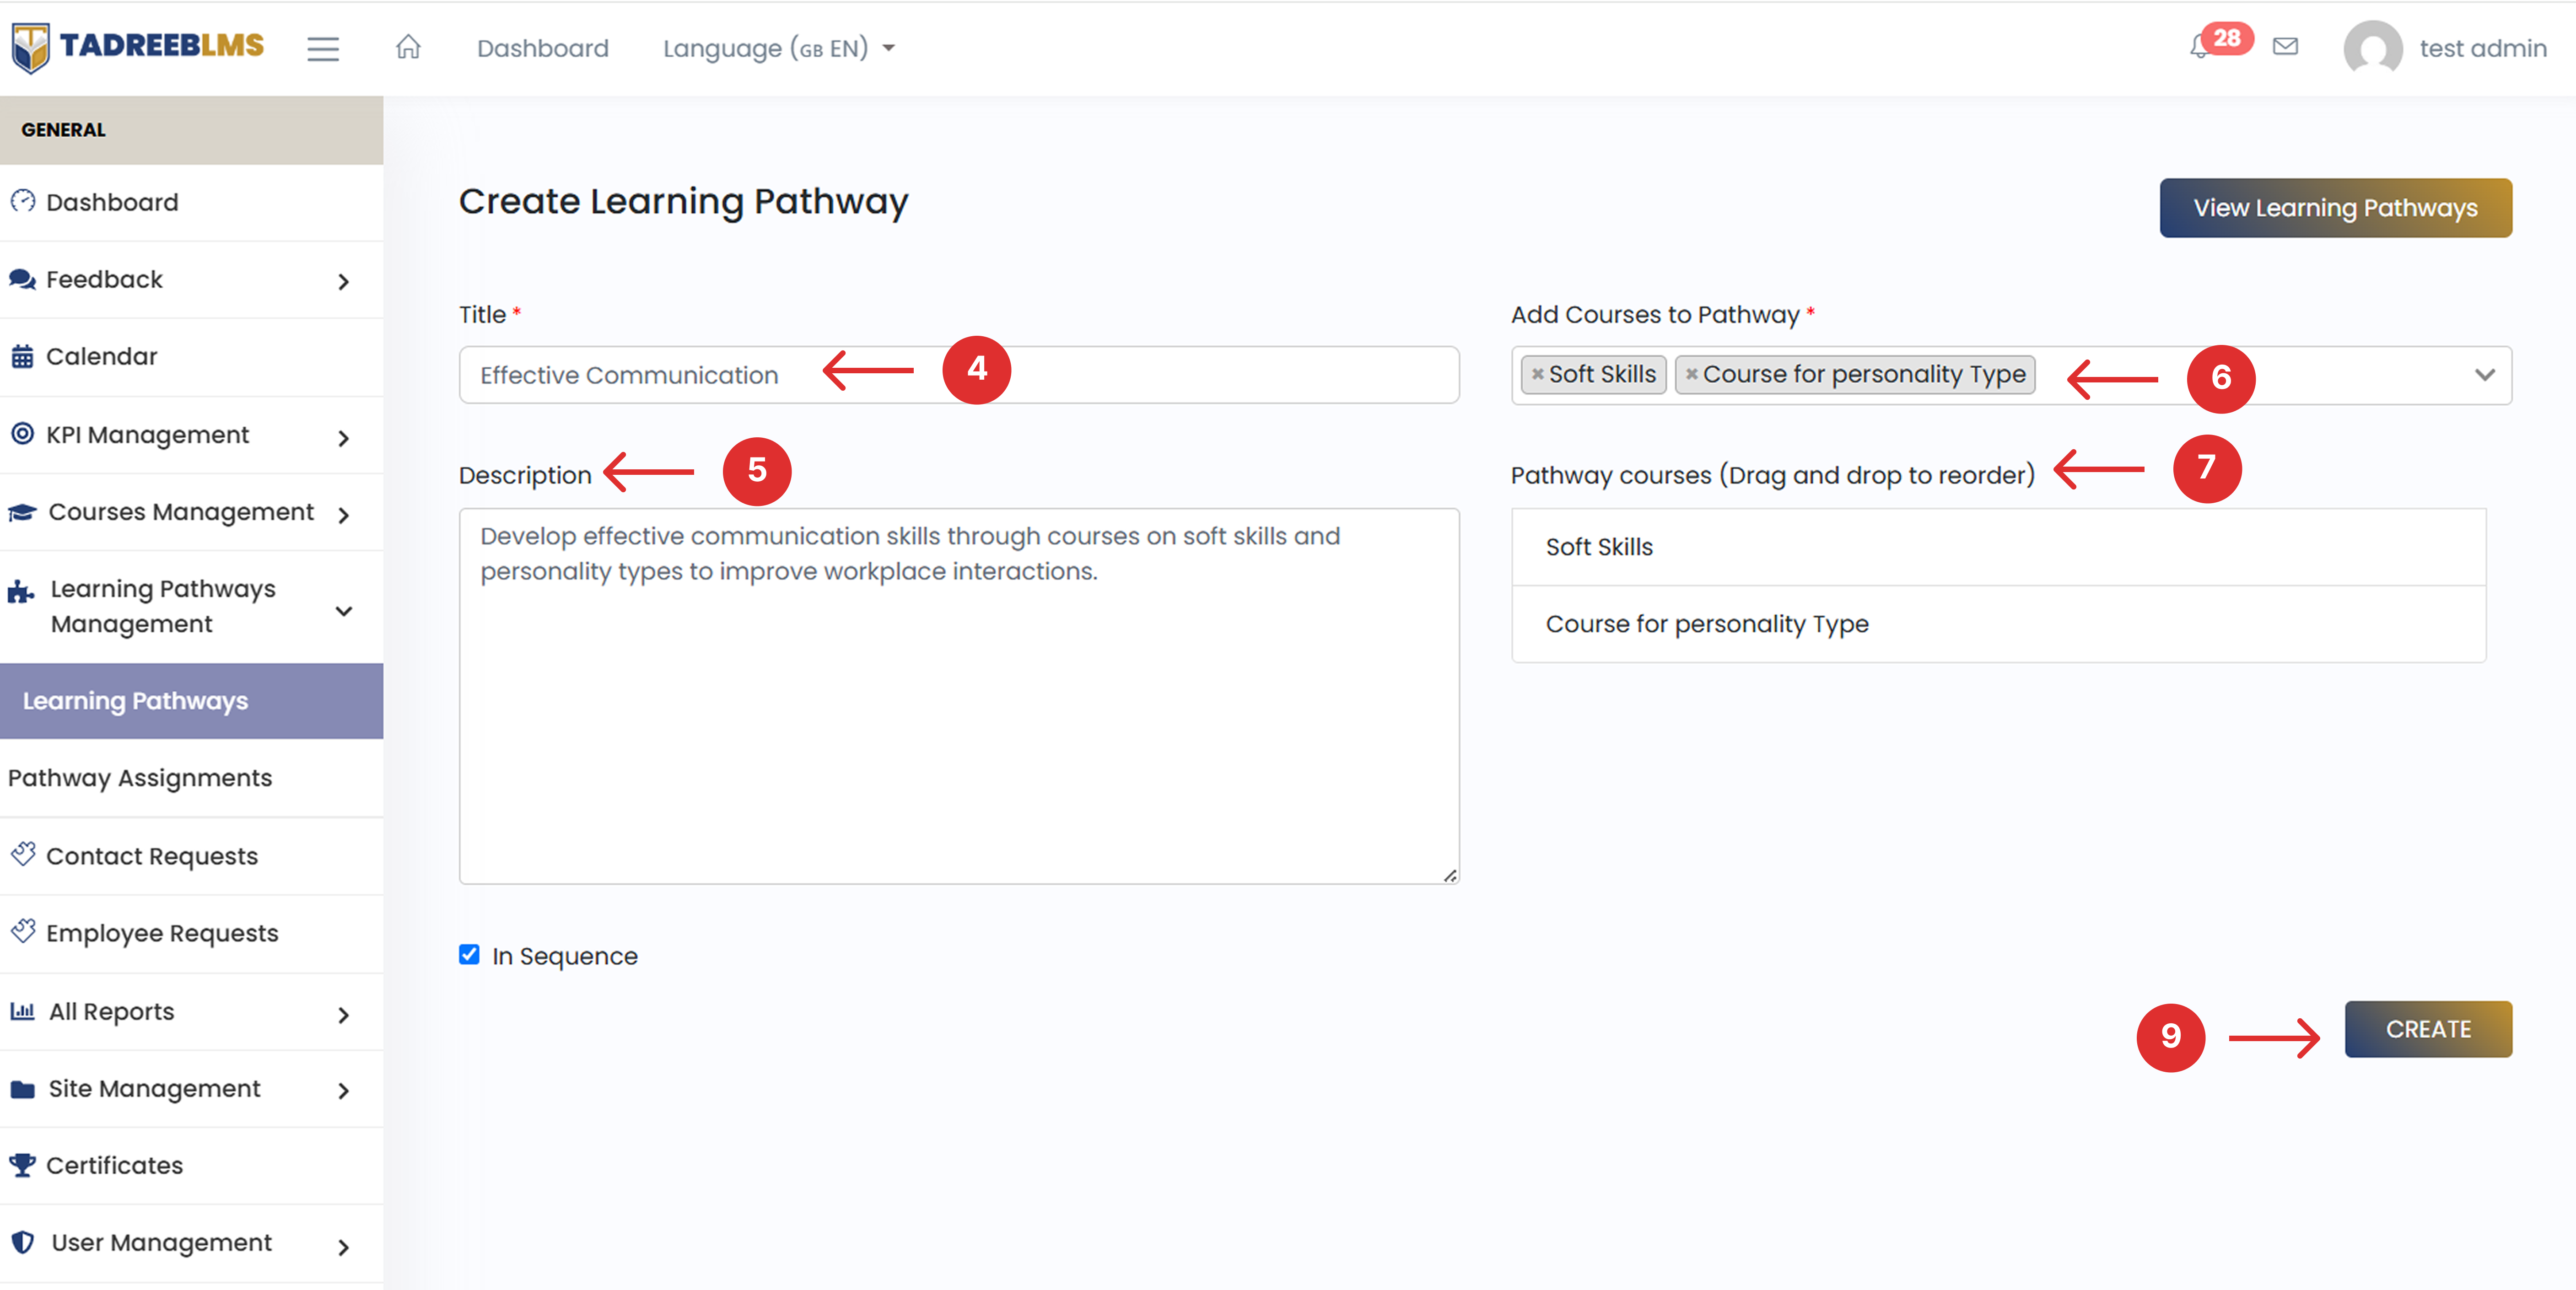Click the View Learning Pathways button
The width and height of the screenshot is (2576, 1290).
point(2335,207)
